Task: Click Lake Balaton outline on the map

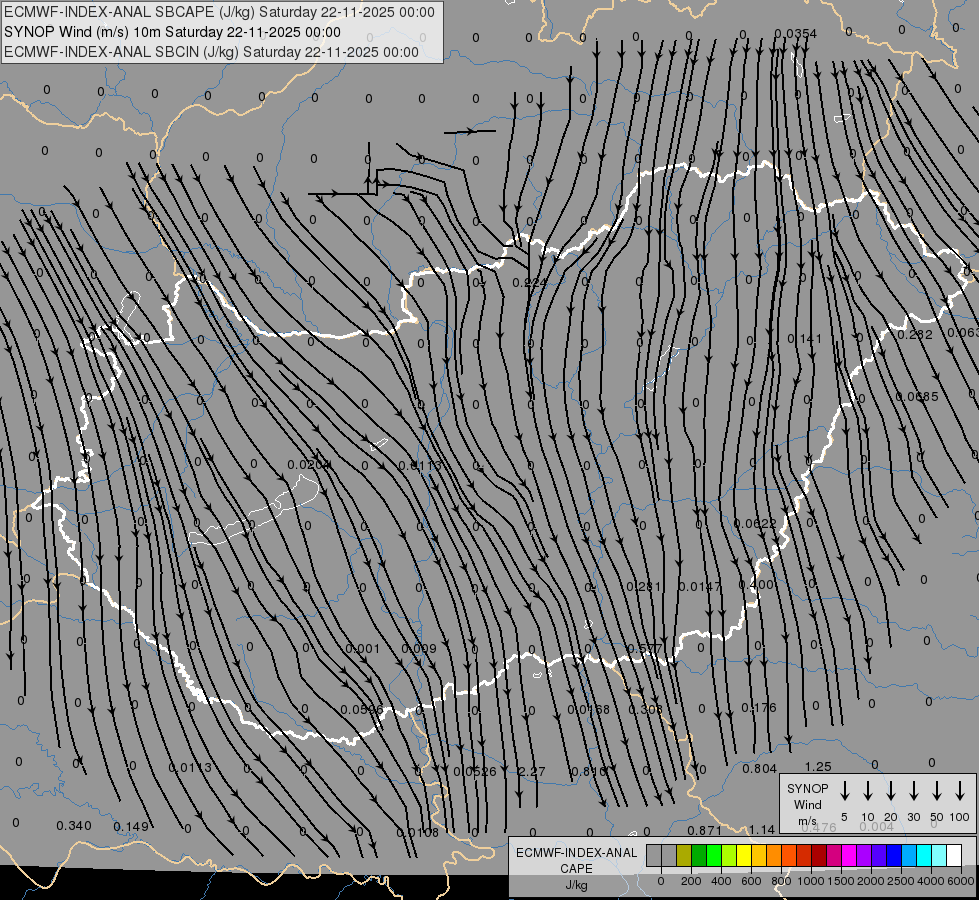Action: 255,510
